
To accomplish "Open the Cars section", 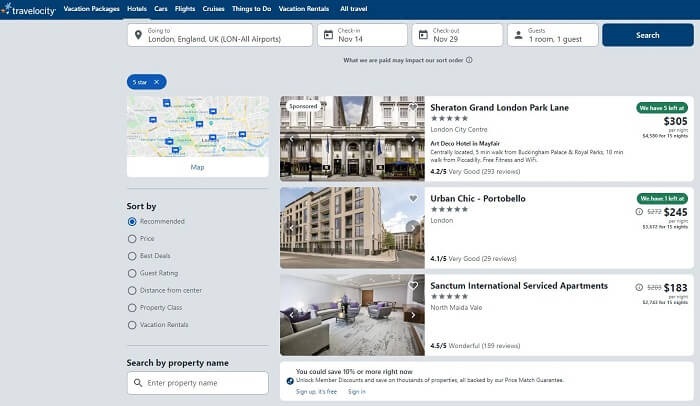I will [x=161, y=9].
